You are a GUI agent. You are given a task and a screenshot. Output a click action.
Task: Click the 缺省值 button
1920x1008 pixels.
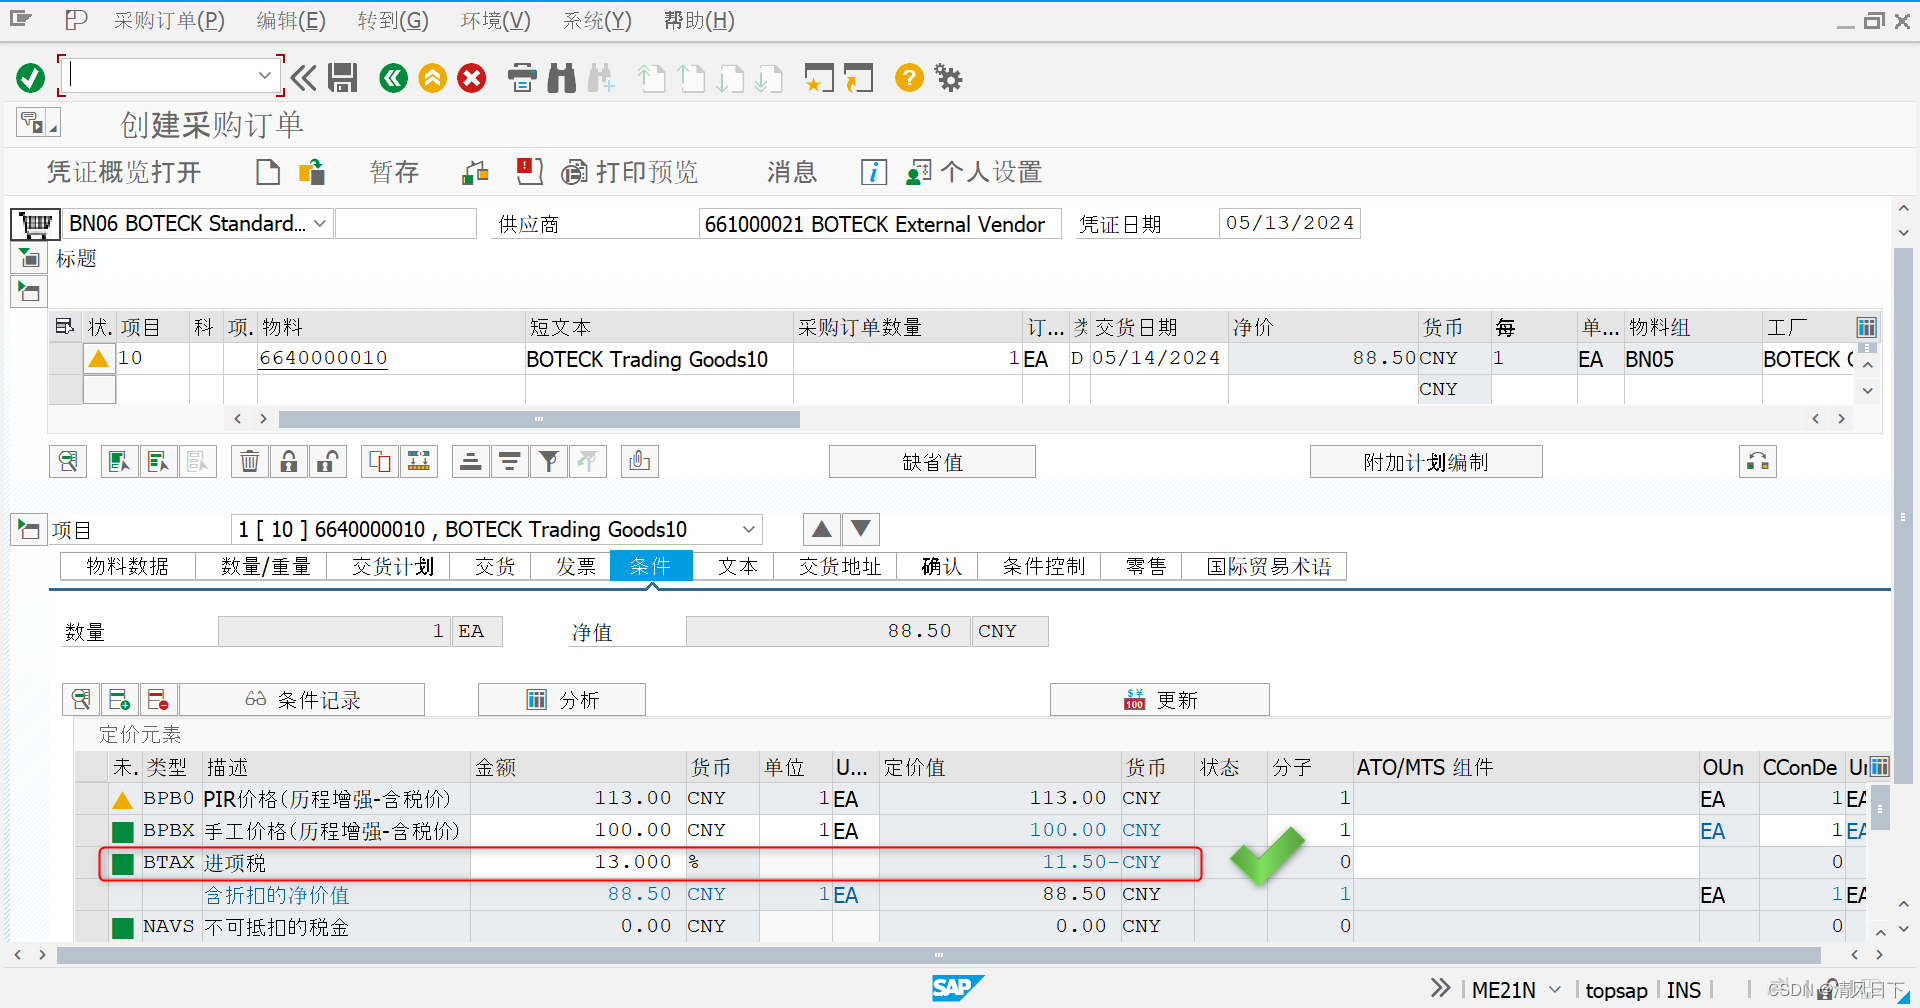pos(932,462)
